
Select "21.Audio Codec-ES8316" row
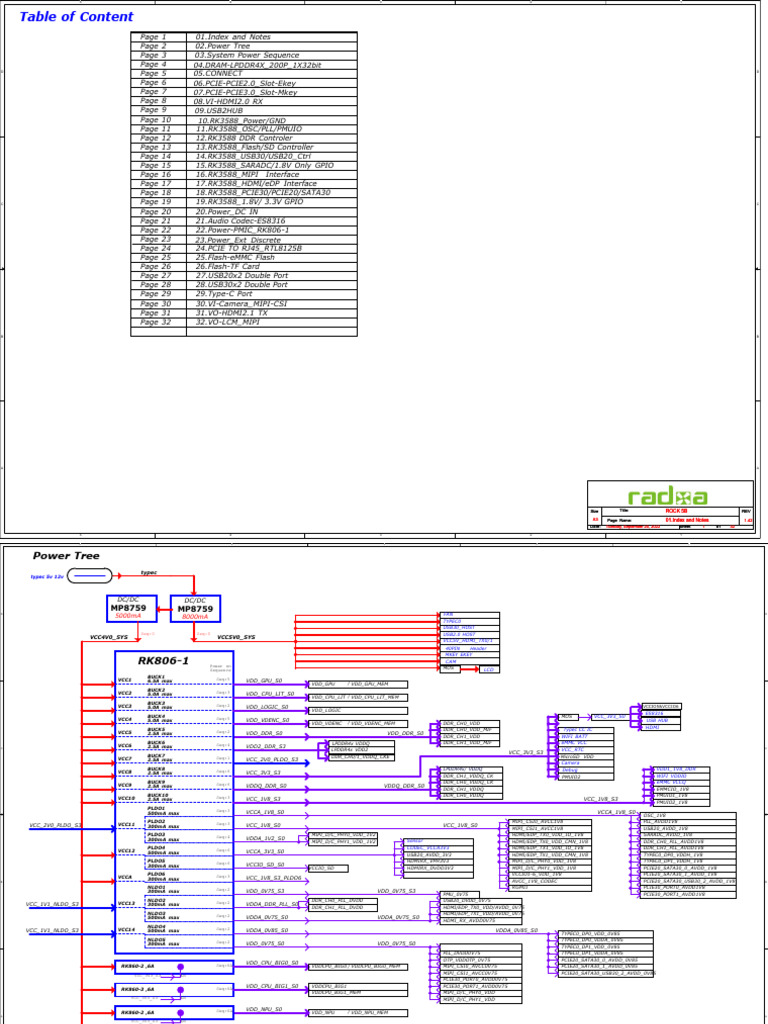point(244,221)
